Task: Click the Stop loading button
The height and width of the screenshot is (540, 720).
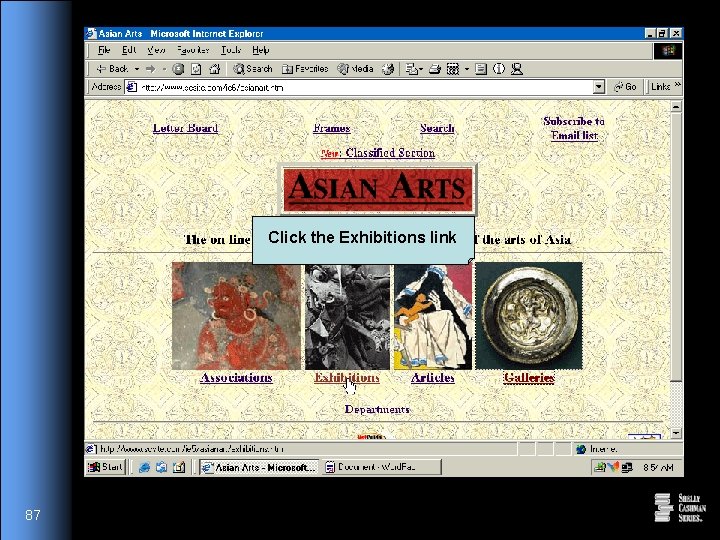Action: point(178,69)
